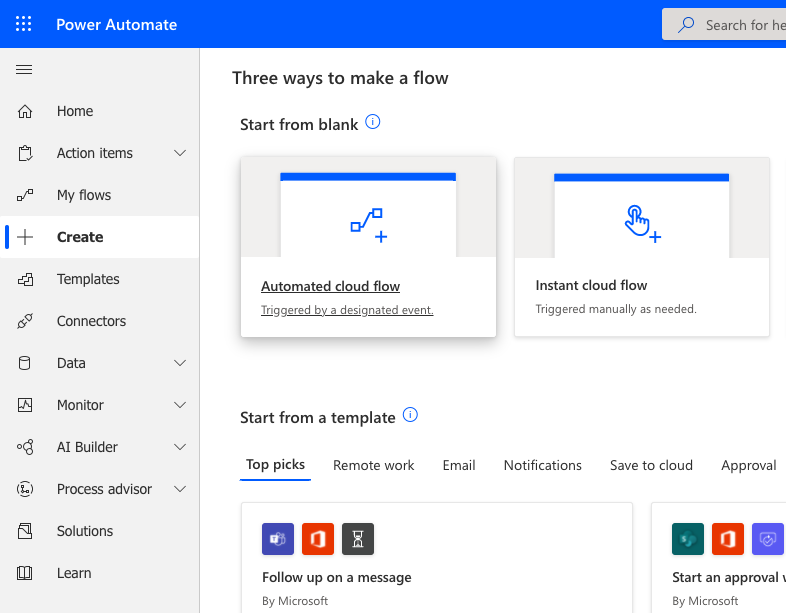Image resolution: width=786 pixels, height=613 pixels.
Task: Click the search input field
Action: (x=740, y=25)
